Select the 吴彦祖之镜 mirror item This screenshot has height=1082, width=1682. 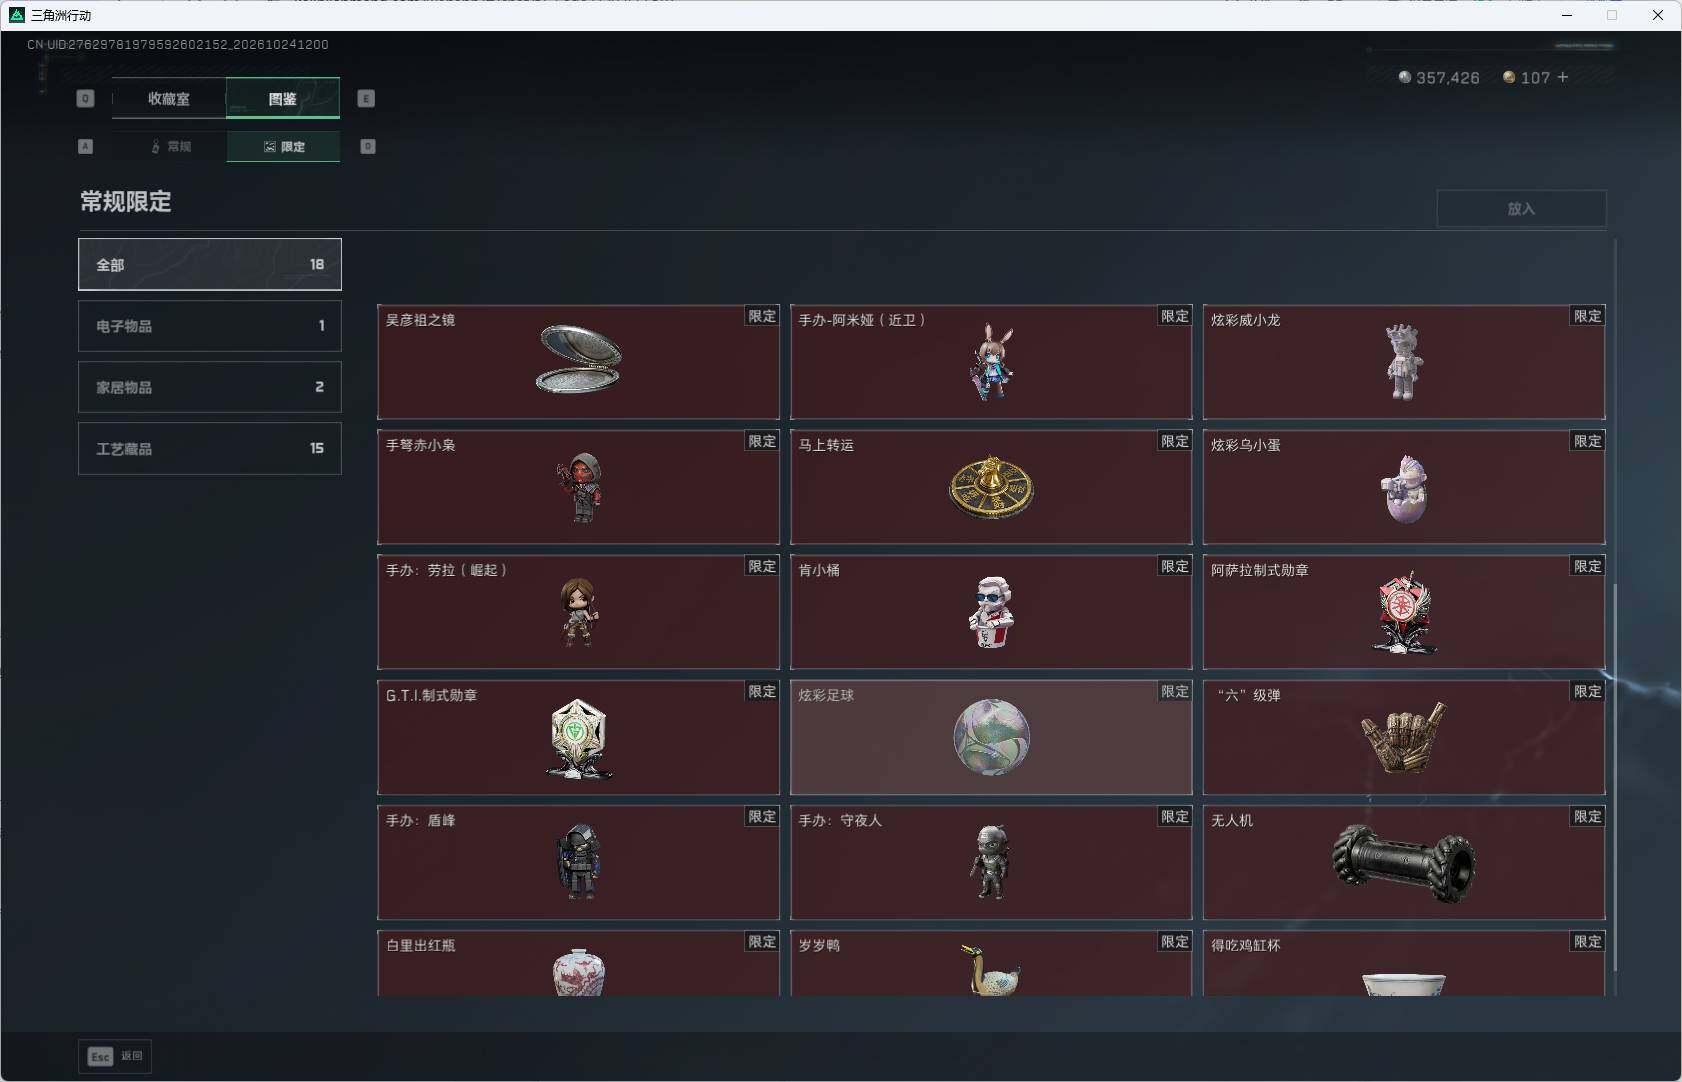point(578,362)
